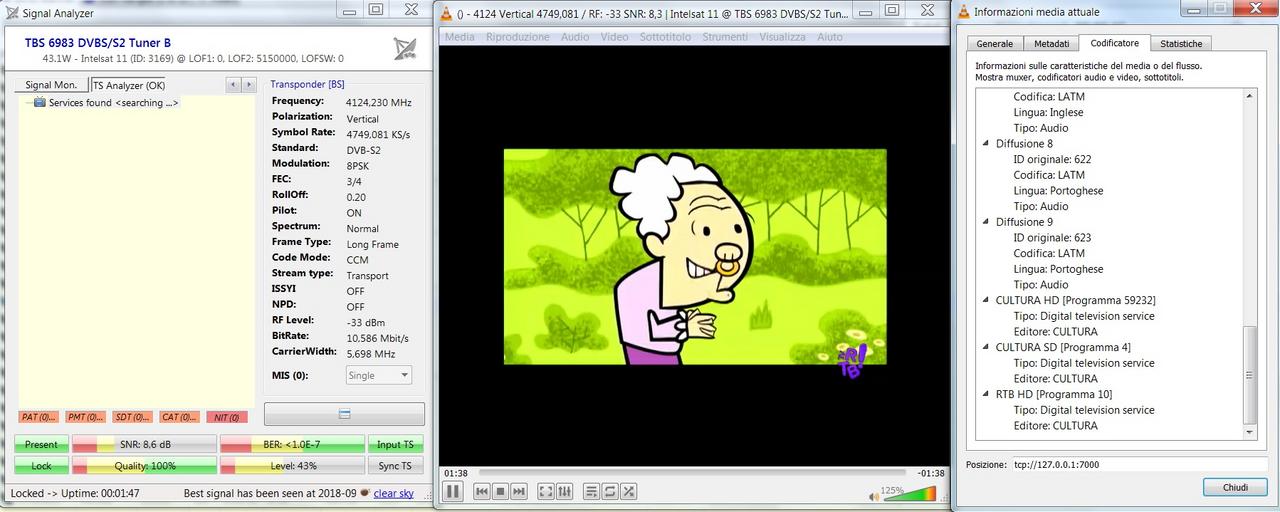
Task: Open the MIS (0) Single dropdown
Action: [379, 375]
